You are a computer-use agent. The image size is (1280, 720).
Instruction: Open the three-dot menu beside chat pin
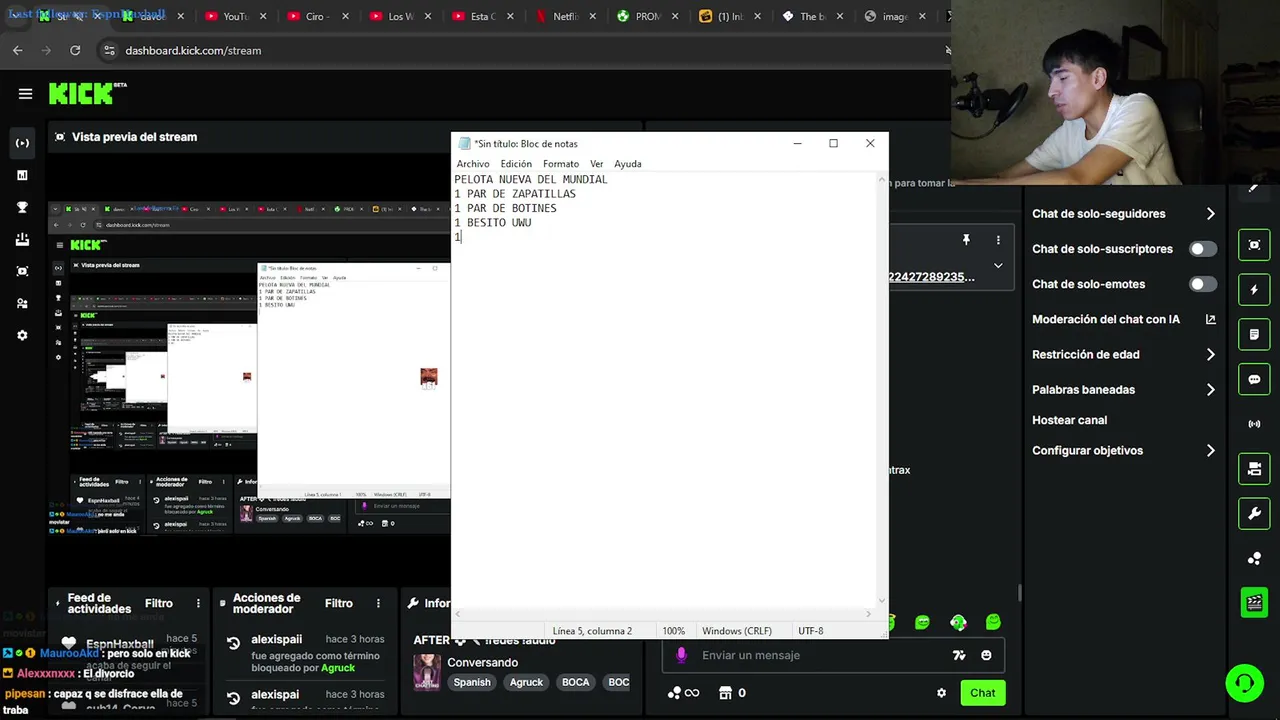998,240
